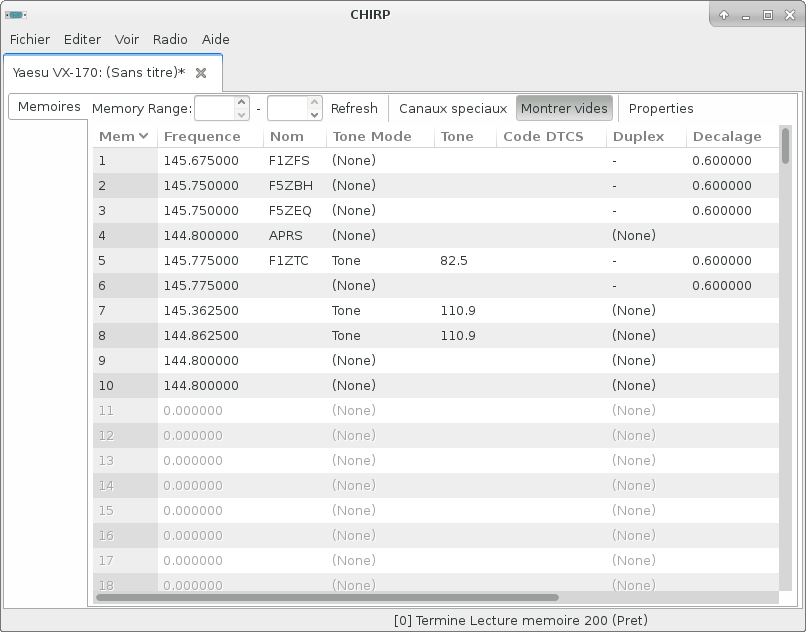Decrement the Memory Range end value
The image size is (806, 632).
pyautogui.click(x=315, y=115)
